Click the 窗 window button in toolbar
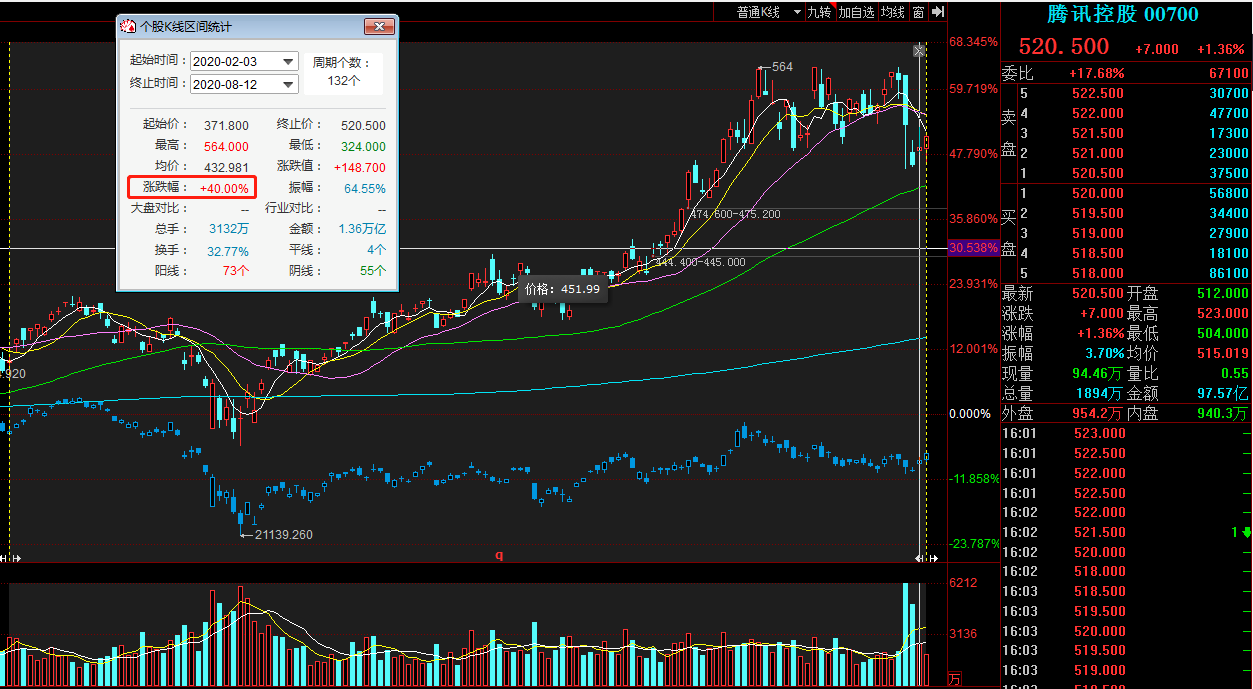The image size is (1253, 689). 918,12
